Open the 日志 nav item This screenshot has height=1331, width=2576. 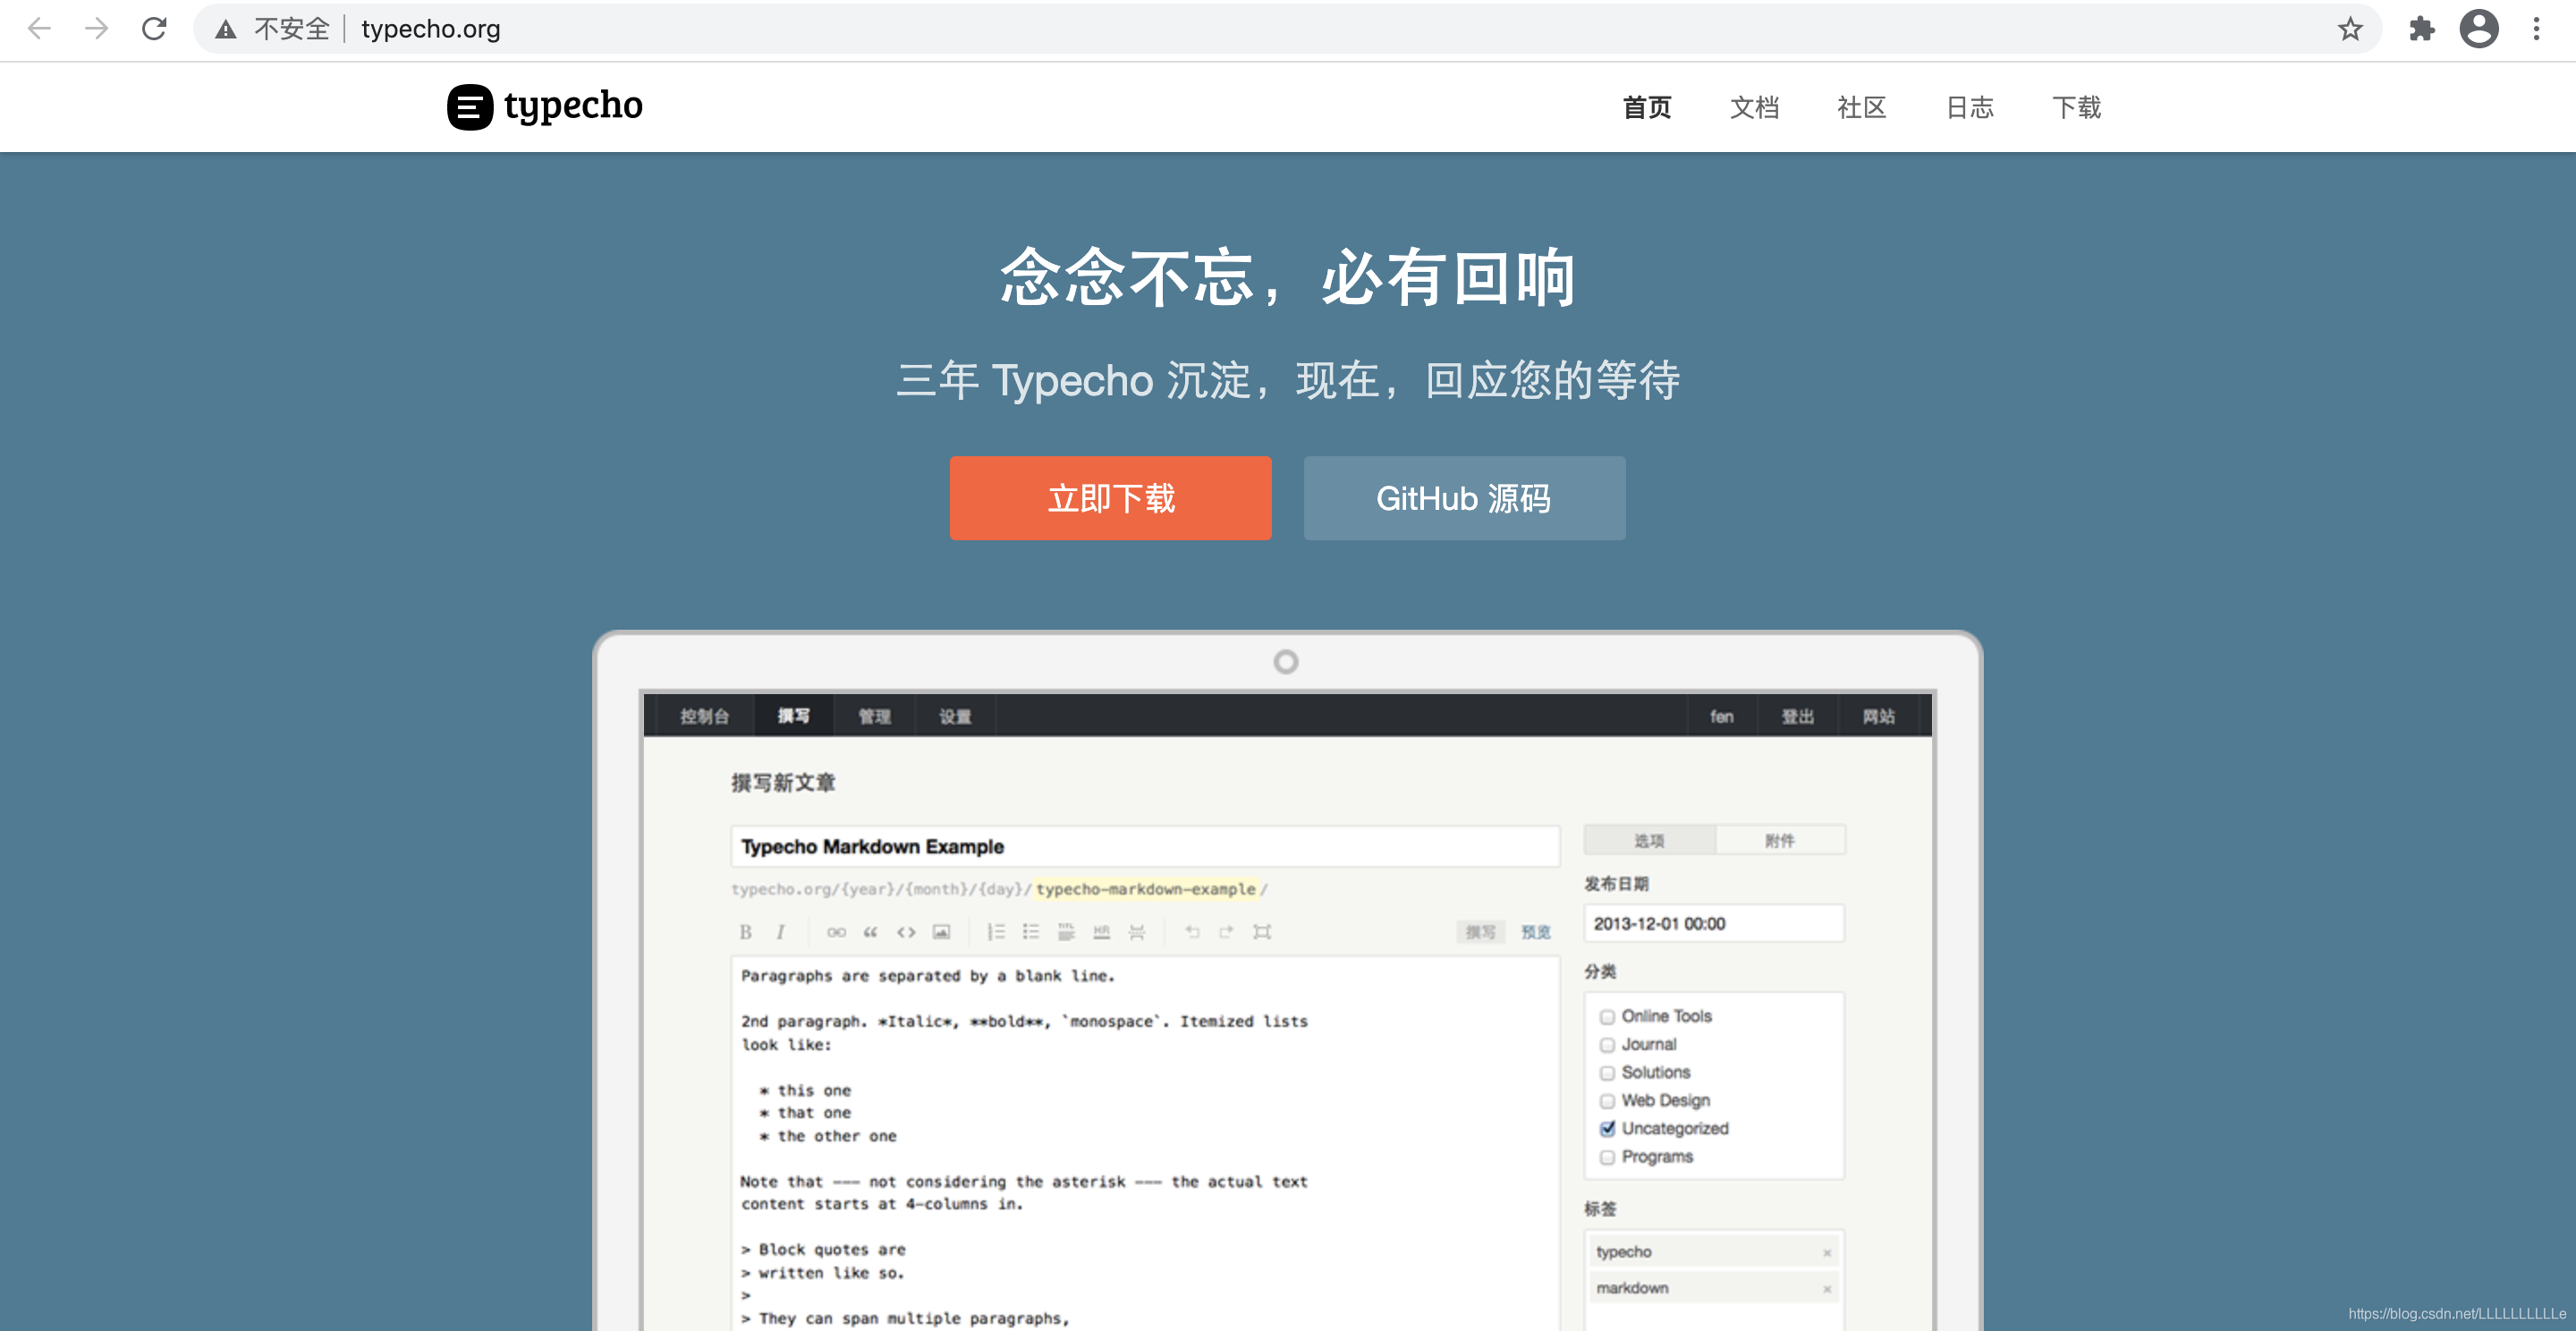pos(1969,107)
